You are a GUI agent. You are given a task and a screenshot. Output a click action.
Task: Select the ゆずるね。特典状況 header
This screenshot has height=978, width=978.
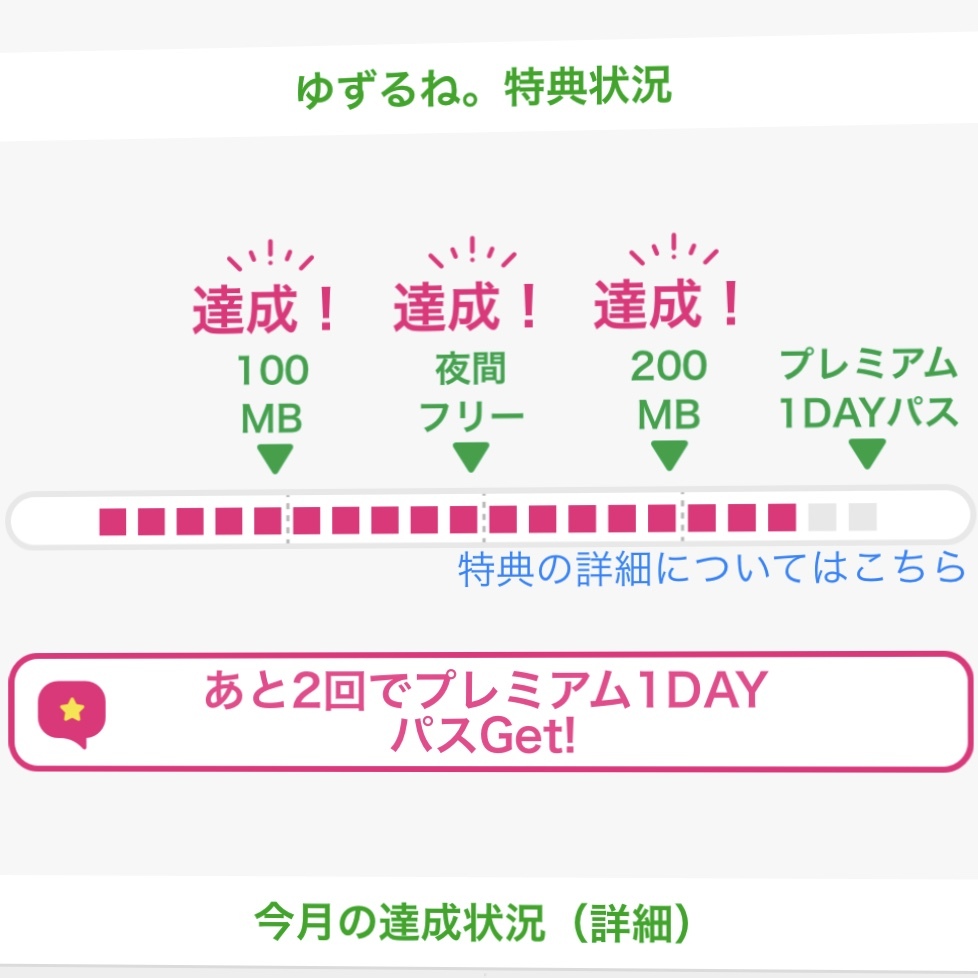(x=484, y=89)
